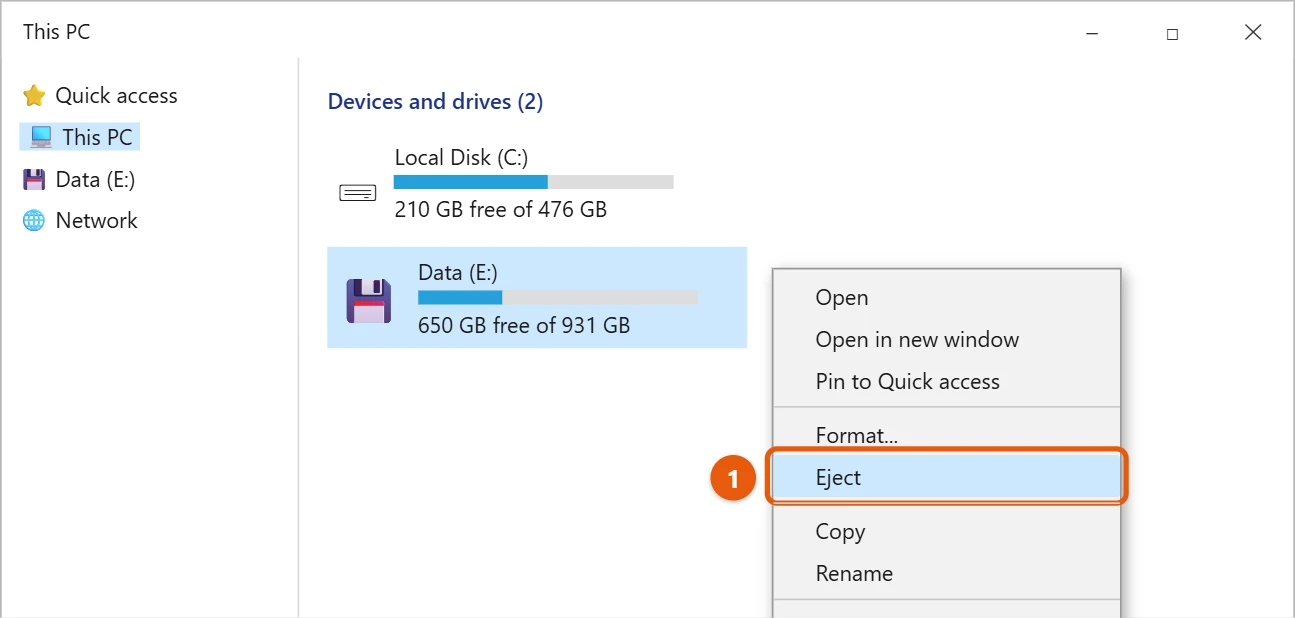Click the '650 GB free of 931 GB' text
The image size is (1295, 618).
pos(524,326)
